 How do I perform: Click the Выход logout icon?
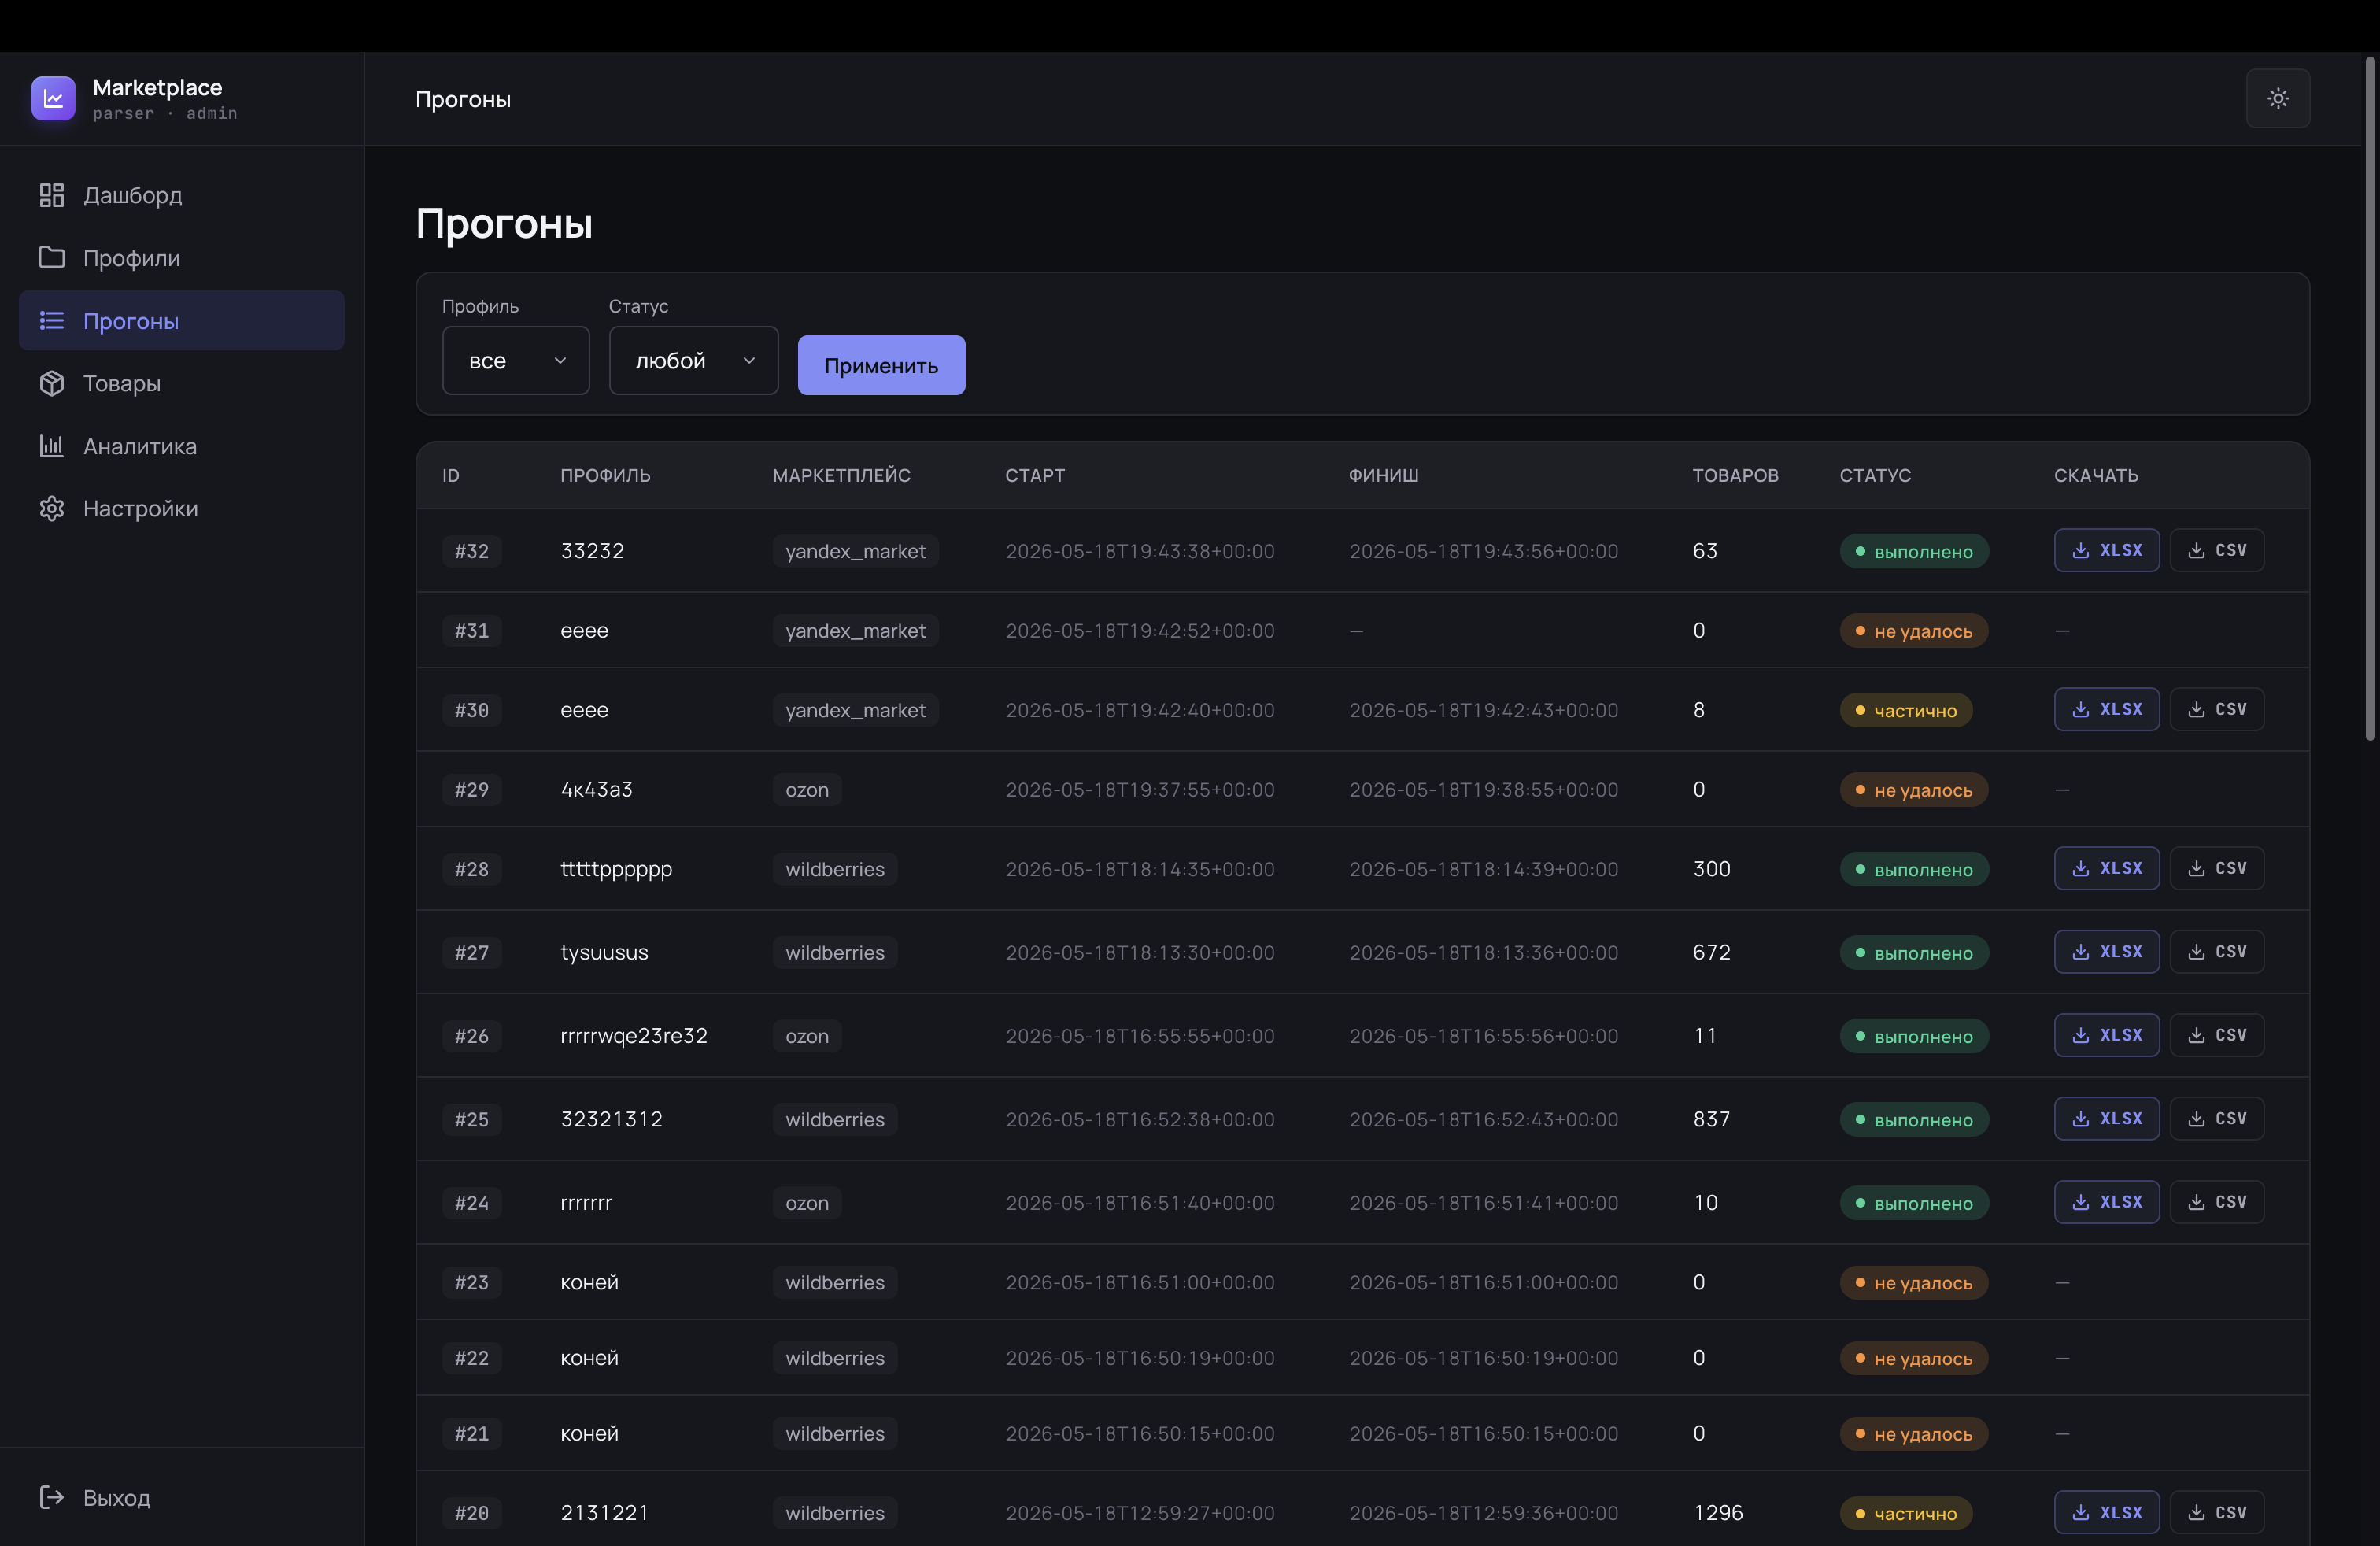[x=52, y=1497]
